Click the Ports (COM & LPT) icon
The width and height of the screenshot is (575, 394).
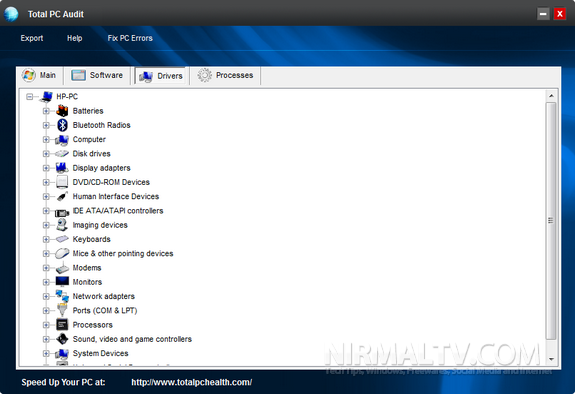point(62,310)
